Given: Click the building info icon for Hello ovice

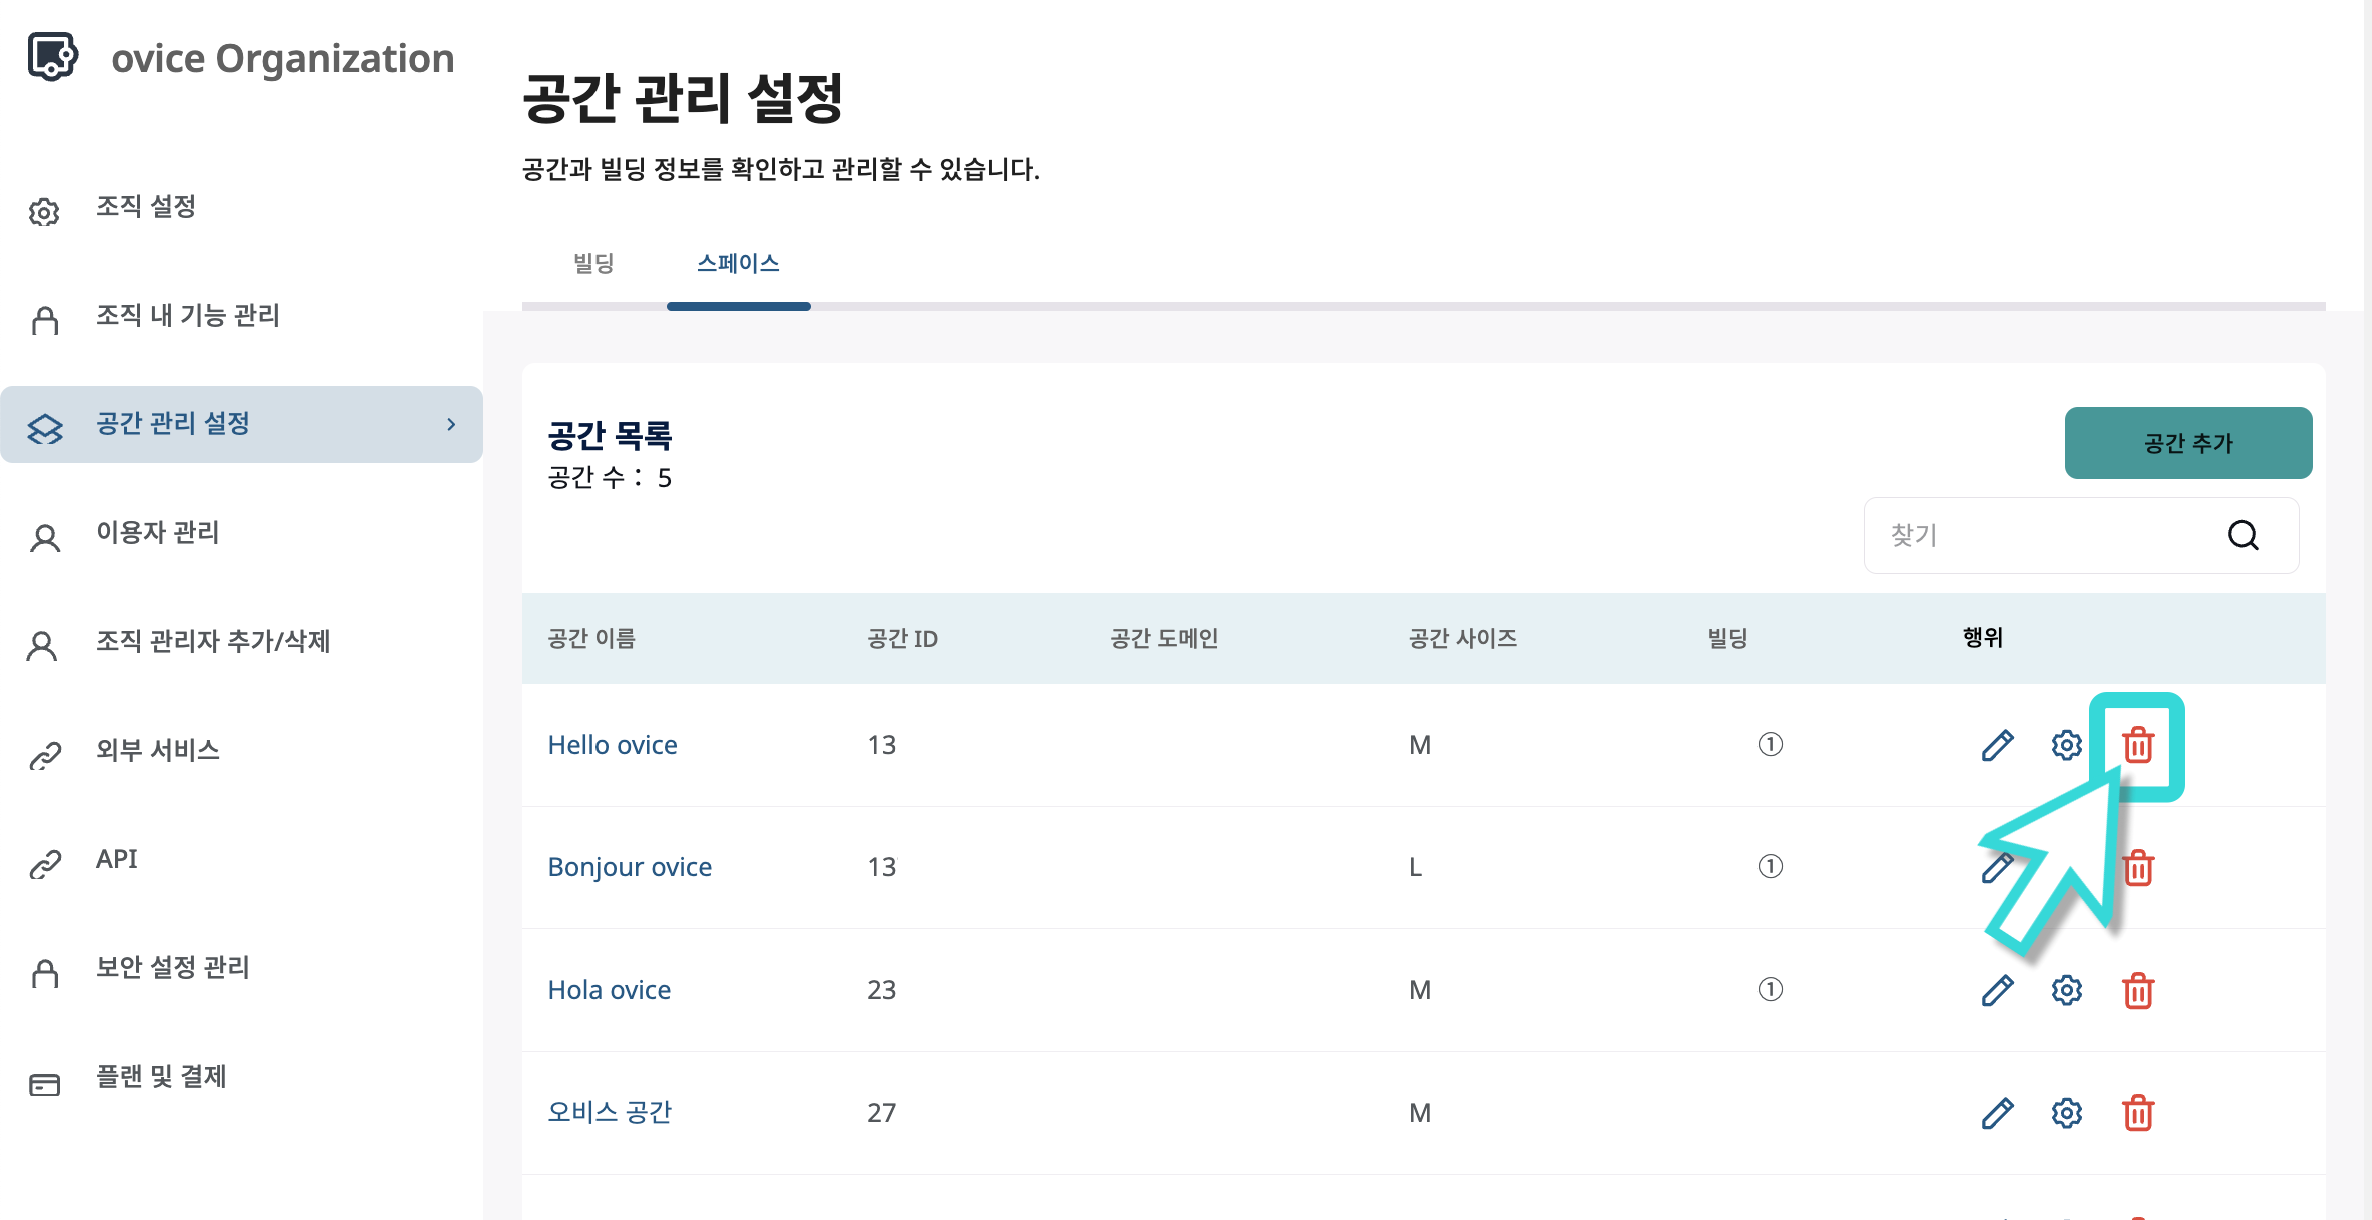Looking at the screenshot, I should 1770,744.
